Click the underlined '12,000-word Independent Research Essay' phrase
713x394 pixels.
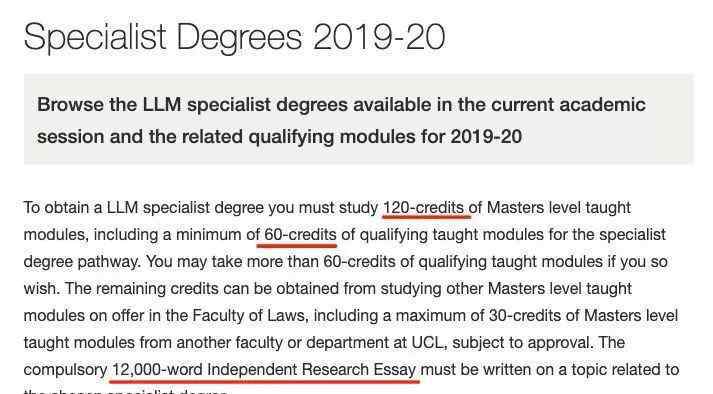264,369
